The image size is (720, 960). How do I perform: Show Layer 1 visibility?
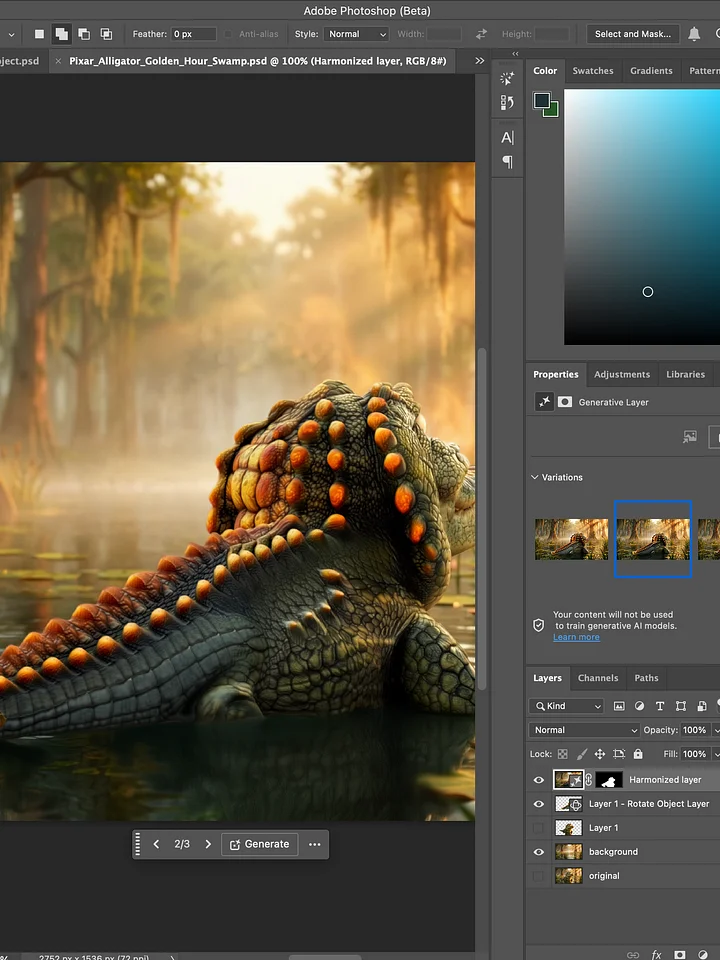click(539, 828)
